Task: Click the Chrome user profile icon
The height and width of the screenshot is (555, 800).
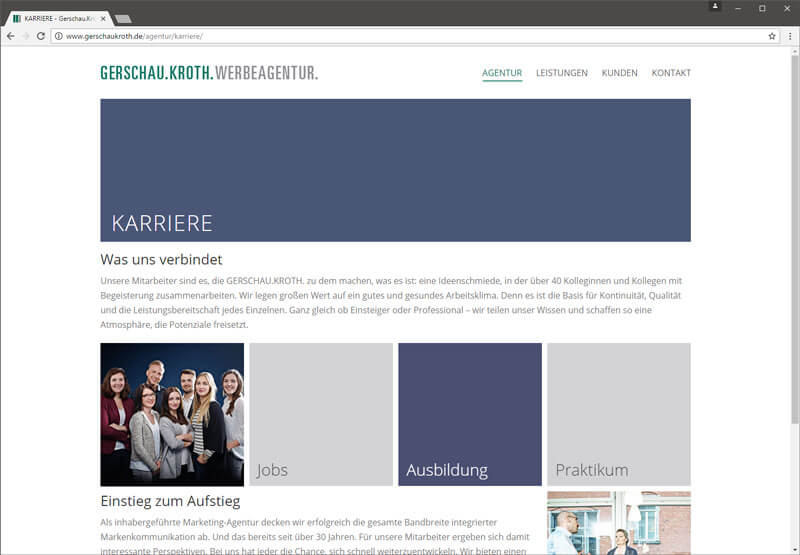Action: pyautogui.click(x=715, y=6)
